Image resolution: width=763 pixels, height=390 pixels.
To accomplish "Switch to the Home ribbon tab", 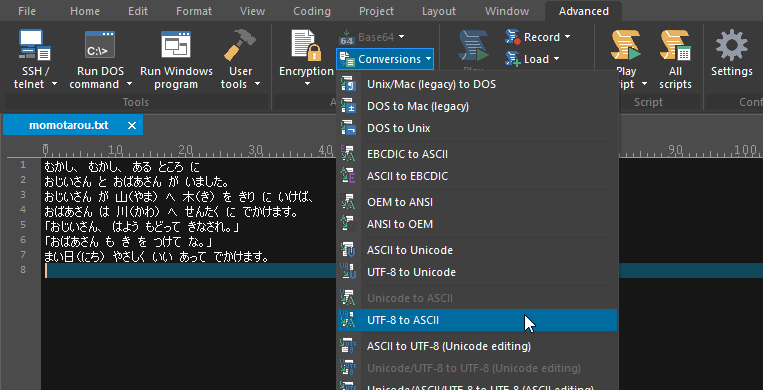I will click(85, 11).
